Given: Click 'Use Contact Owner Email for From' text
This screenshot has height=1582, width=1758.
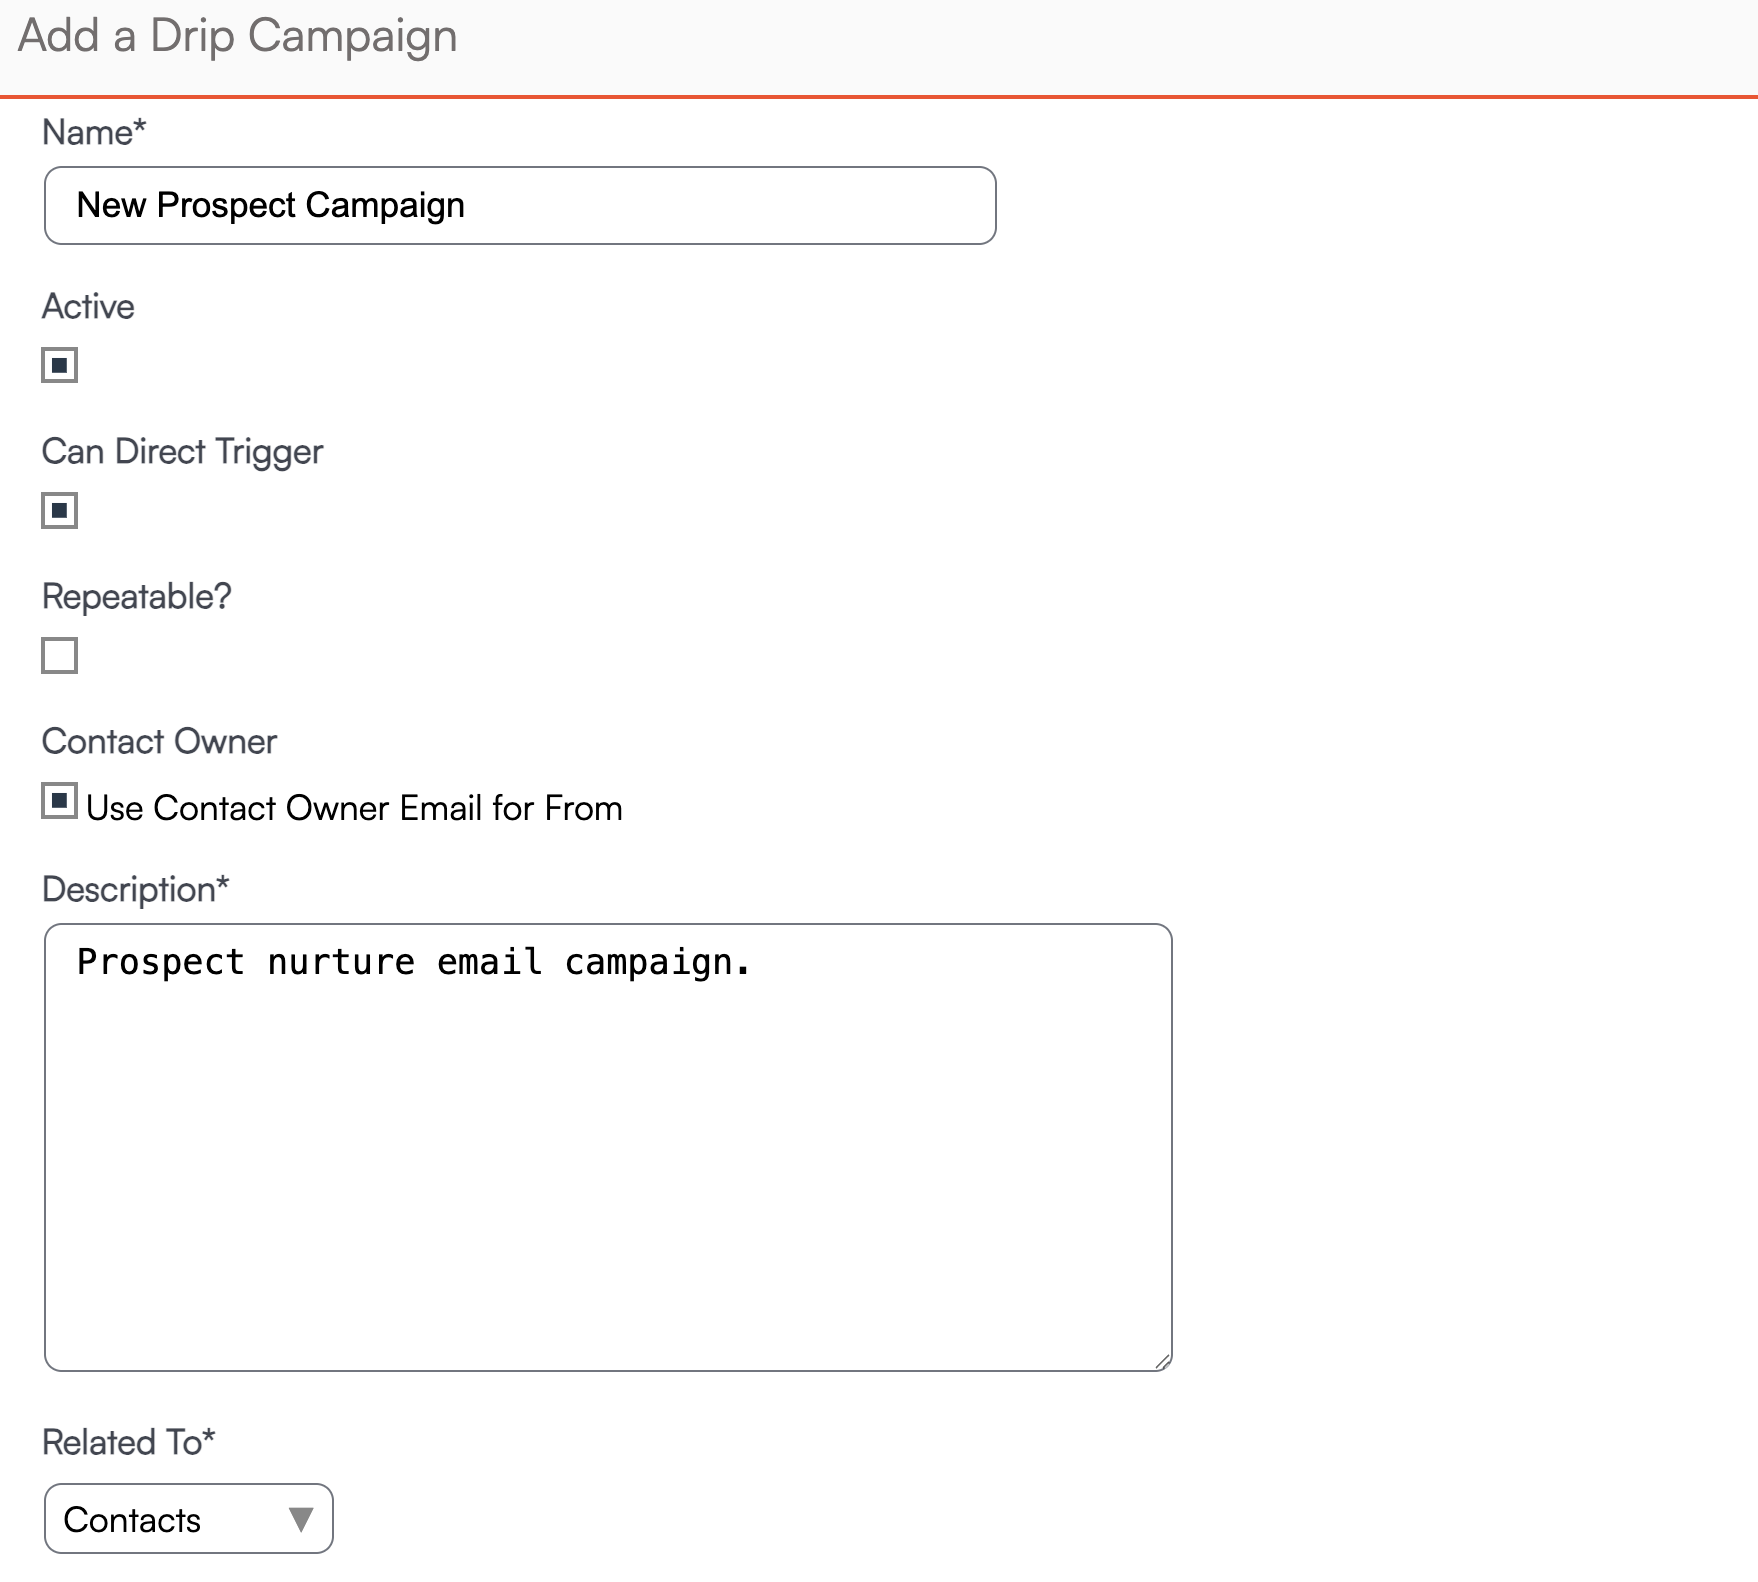Looking at the screenshot, I should coord(355,808).
